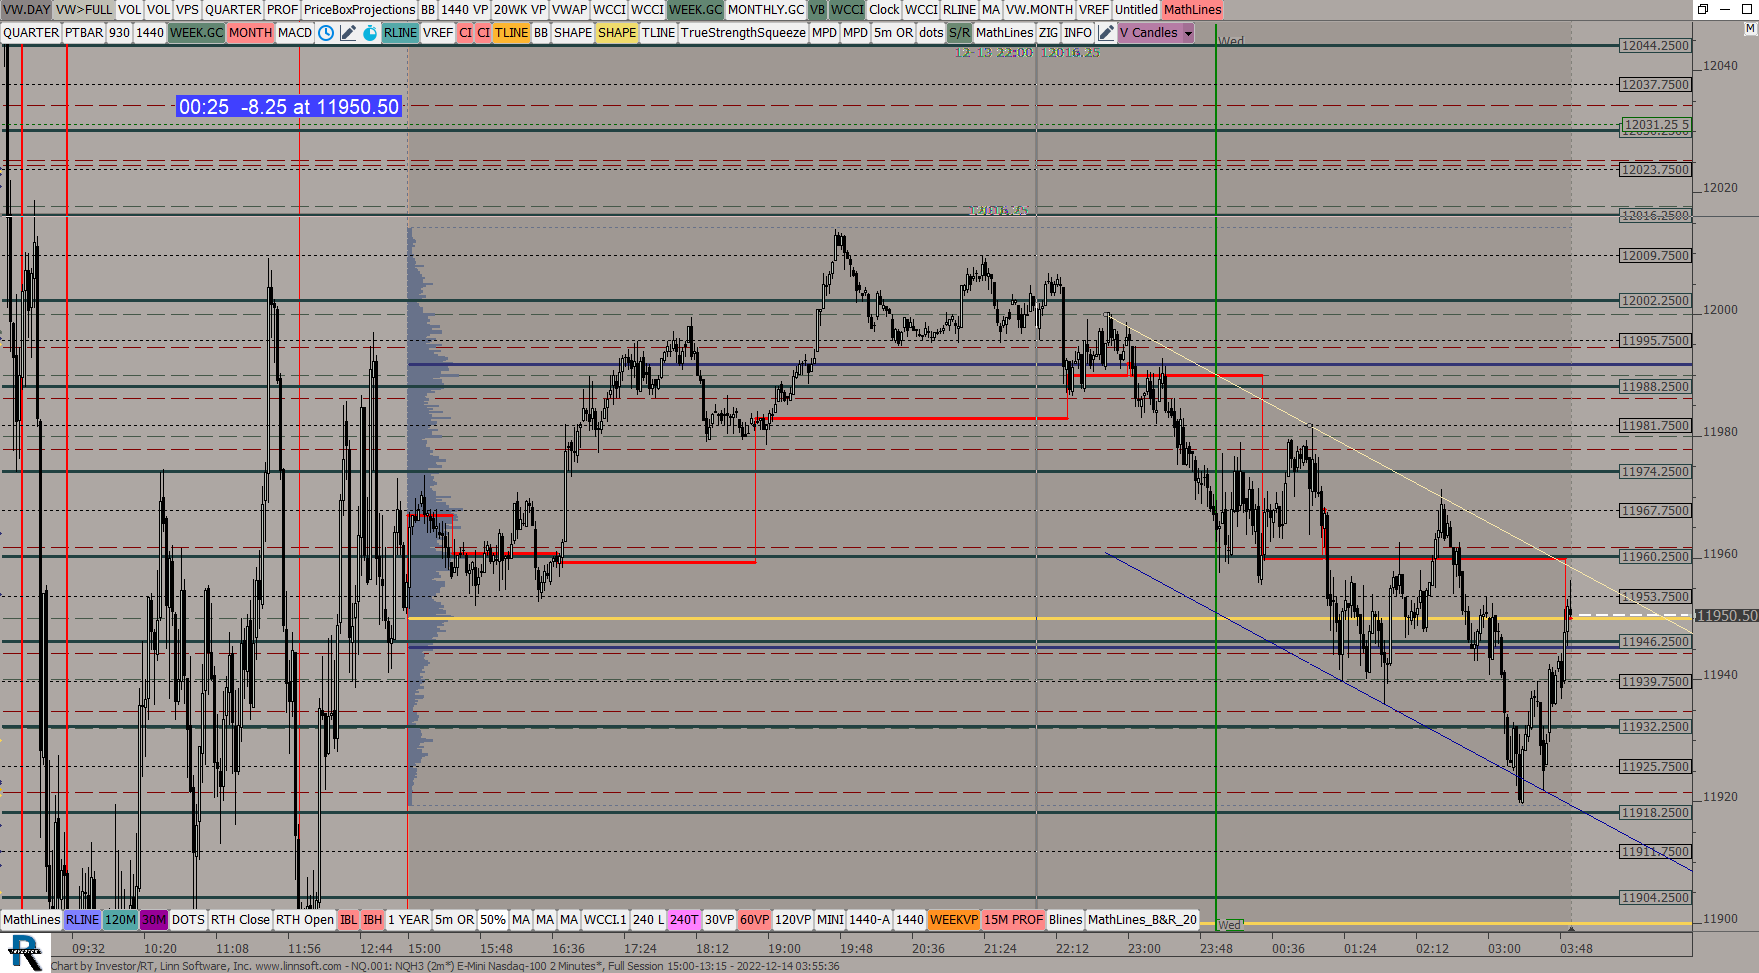Click the 11950.50 current price label
This screenshot has height=973, width=1759.
pos(1726,616)
